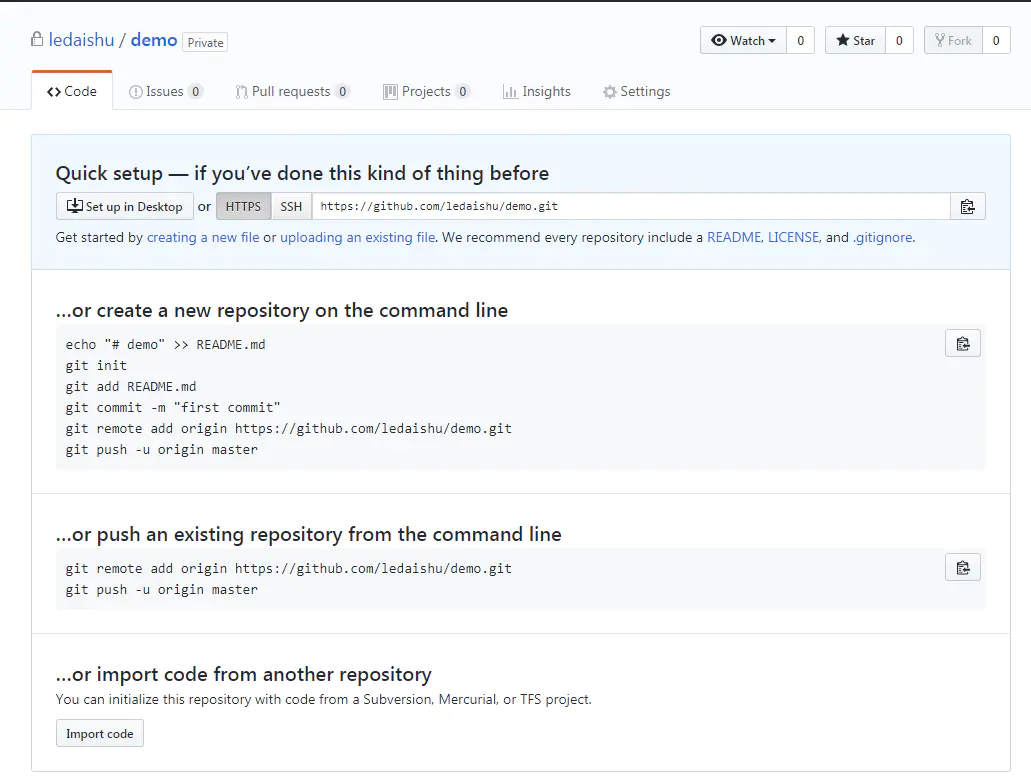Image resolution: width=1031 pixels, height=780 pixels.
Task: Copy the new repository command block
Action: pyautogui.click(x=962, y=344)
